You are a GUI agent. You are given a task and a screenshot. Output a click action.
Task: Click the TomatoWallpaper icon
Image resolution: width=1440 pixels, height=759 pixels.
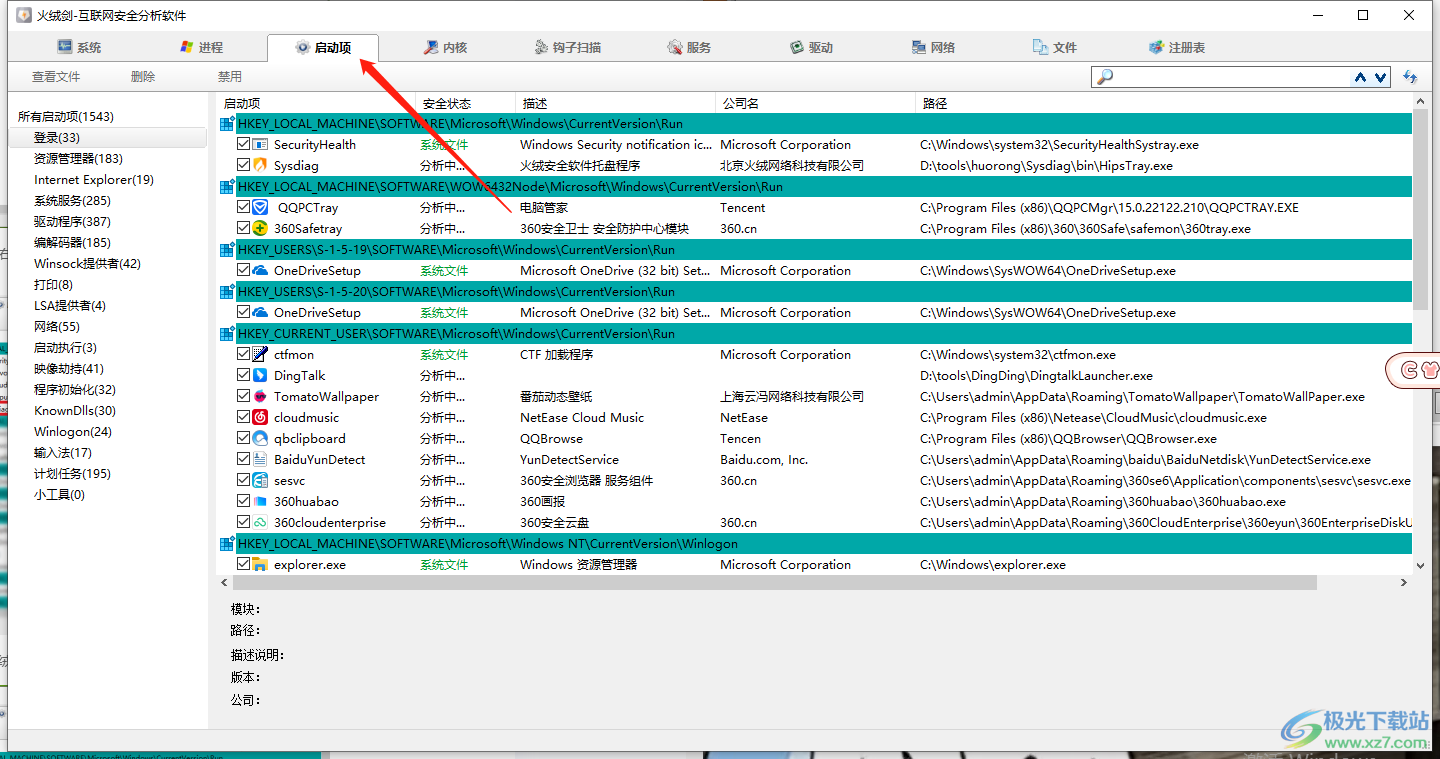pyautogui.click(x=260, y=397)
